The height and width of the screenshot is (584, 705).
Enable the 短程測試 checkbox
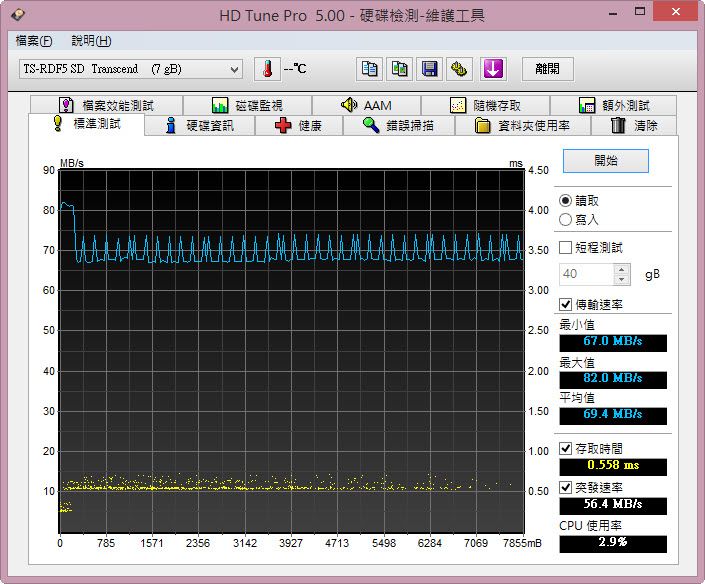(566, 247)
